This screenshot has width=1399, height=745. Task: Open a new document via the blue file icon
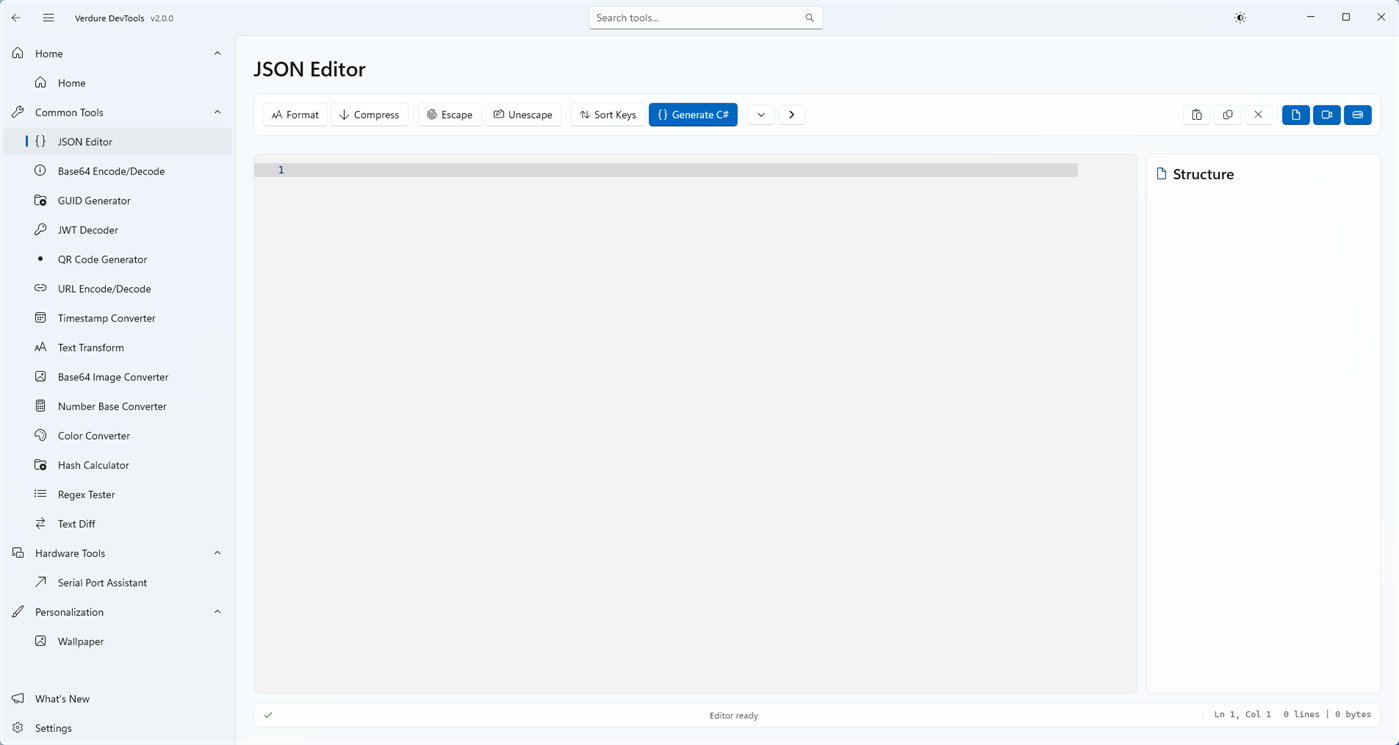[1295, 114]
